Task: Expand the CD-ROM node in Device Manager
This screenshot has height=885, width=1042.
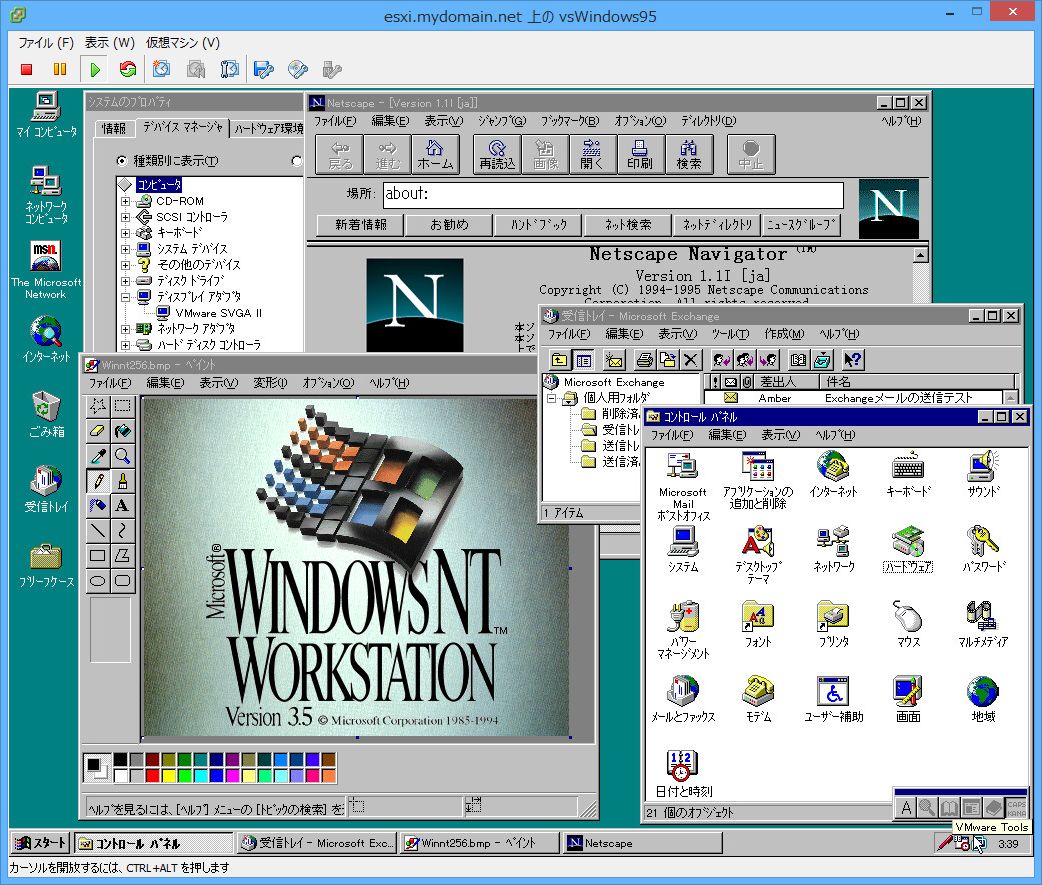Action: (125, 201)
